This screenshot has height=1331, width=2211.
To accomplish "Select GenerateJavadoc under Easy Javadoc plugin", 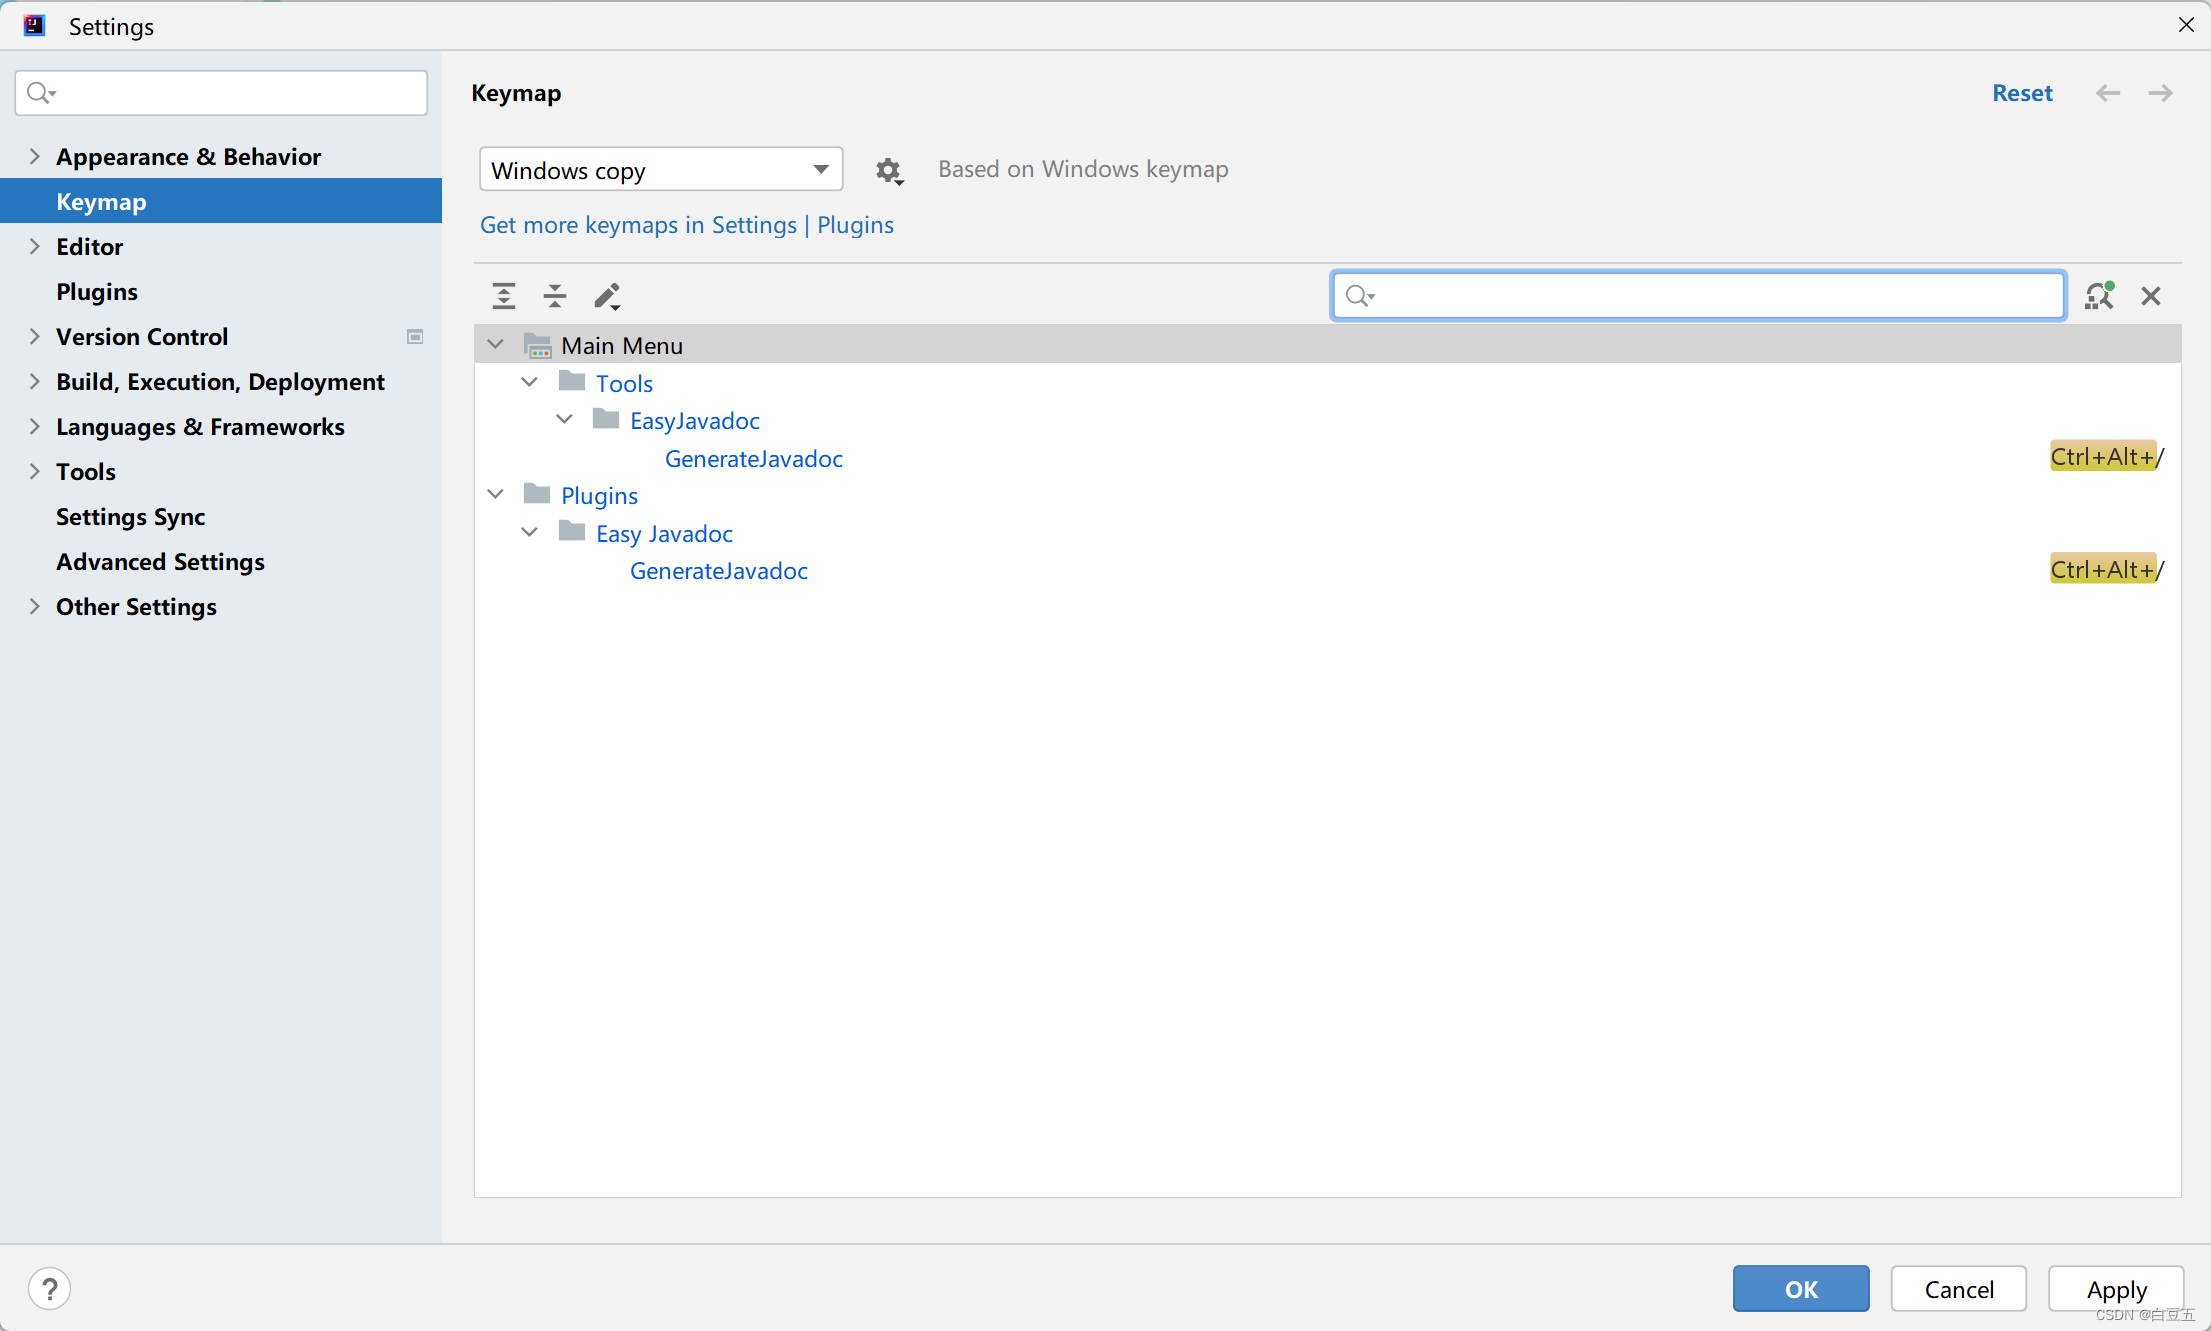I will (719, 571).
